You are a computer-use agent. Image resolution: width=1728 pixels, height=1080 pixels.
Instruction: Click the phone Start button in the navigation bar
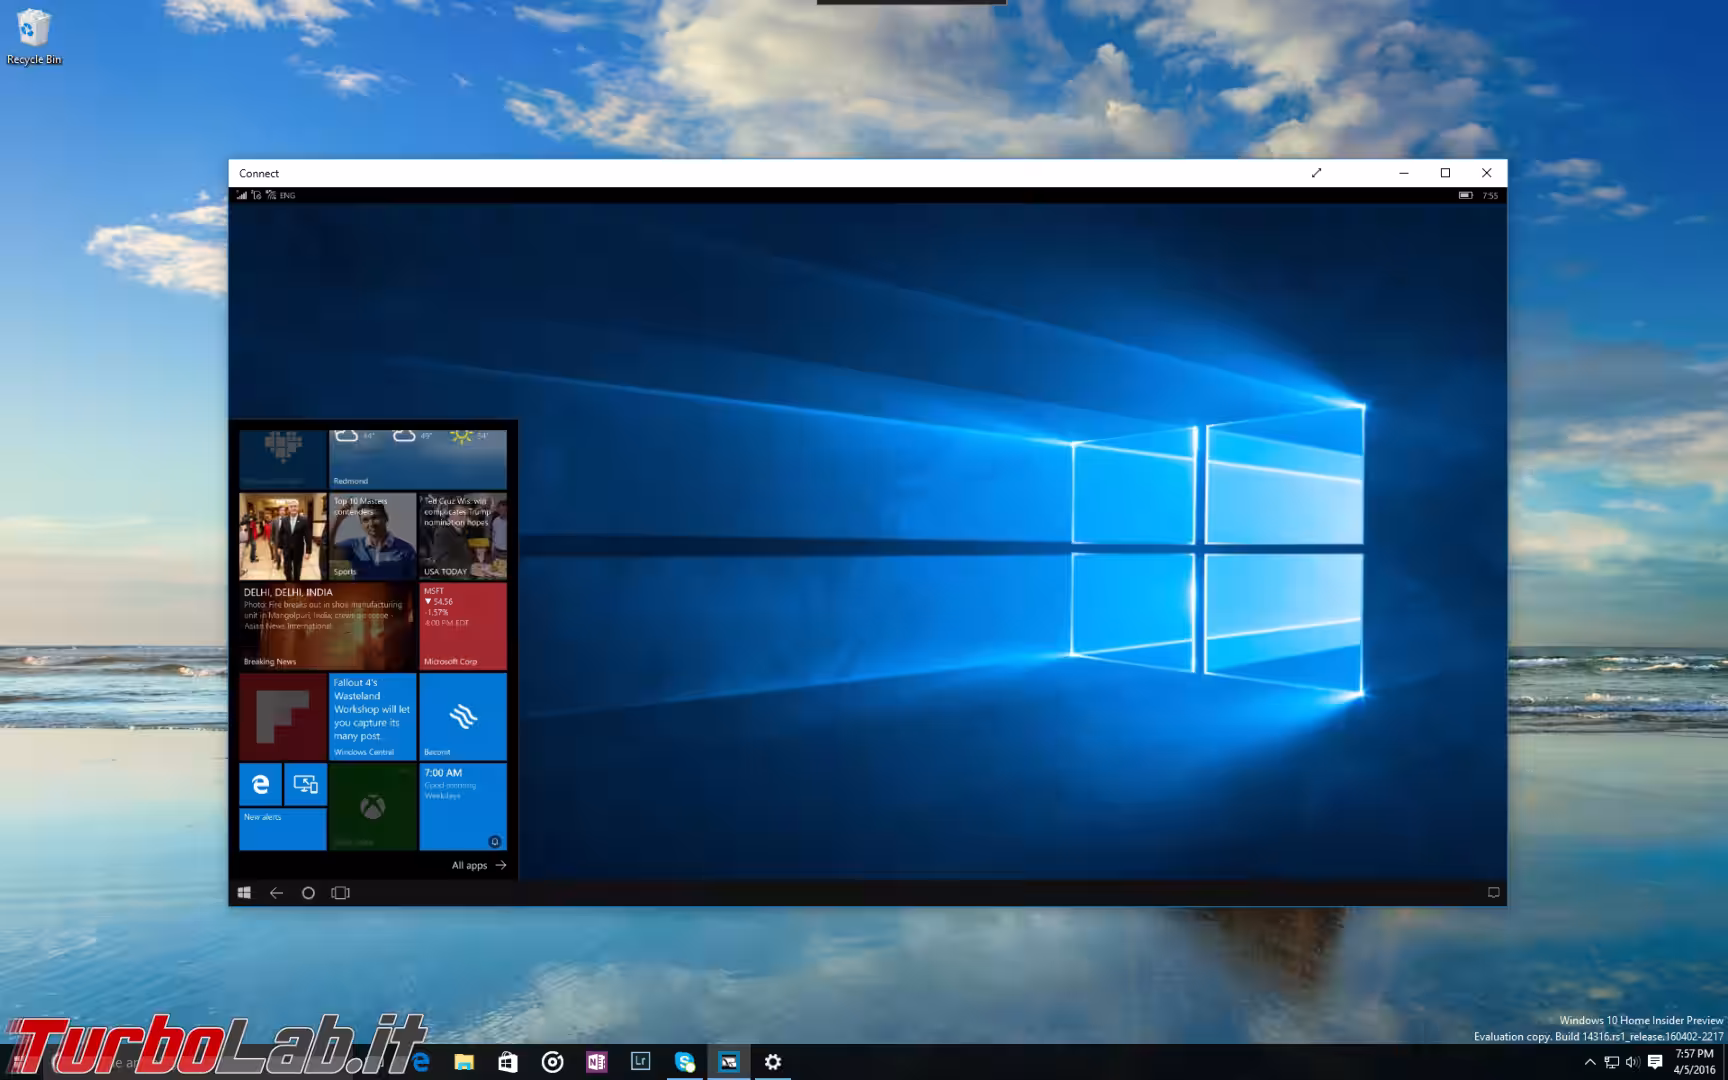click(244, 892)
